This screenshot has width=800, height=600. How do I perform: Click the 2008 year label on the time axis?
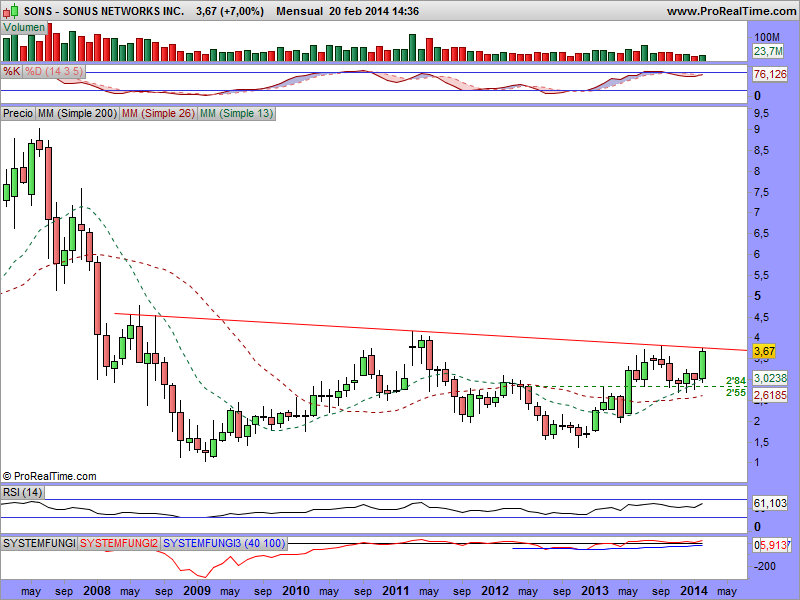click(x=97, y=591)
